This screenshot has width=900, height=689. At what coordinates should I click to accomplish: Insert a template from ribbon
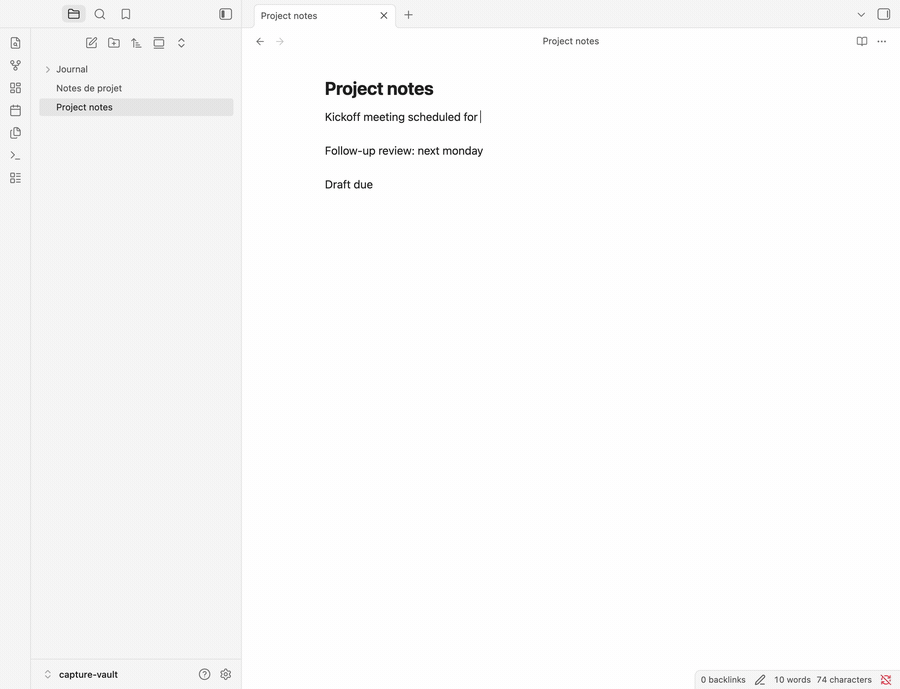coord(15,133)
